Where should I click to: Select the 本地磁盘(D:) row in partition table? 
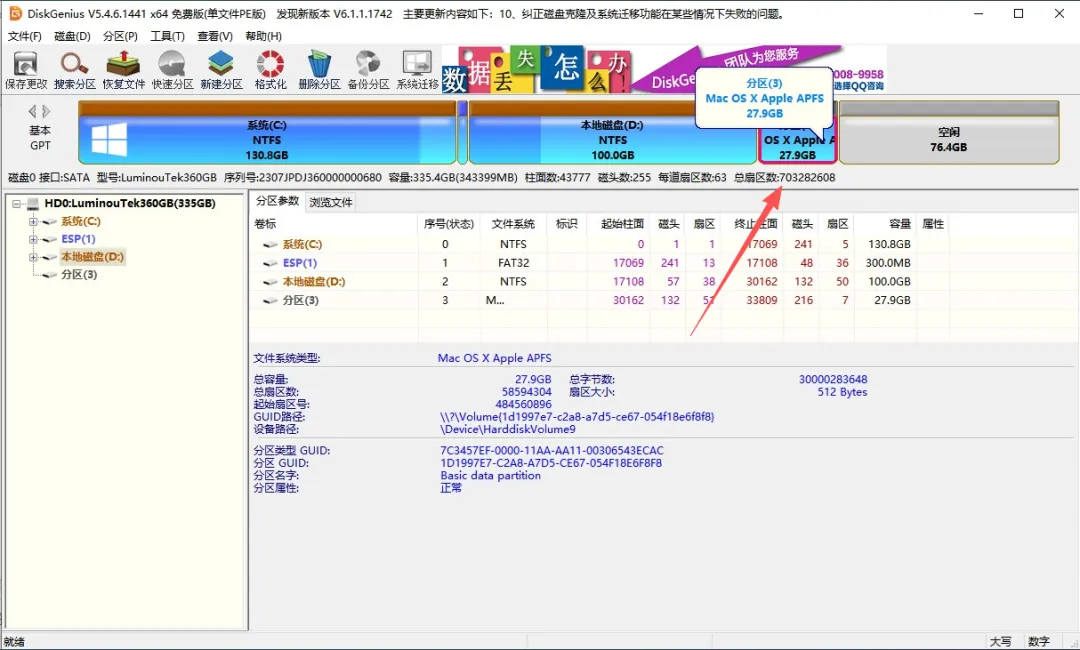601,282
